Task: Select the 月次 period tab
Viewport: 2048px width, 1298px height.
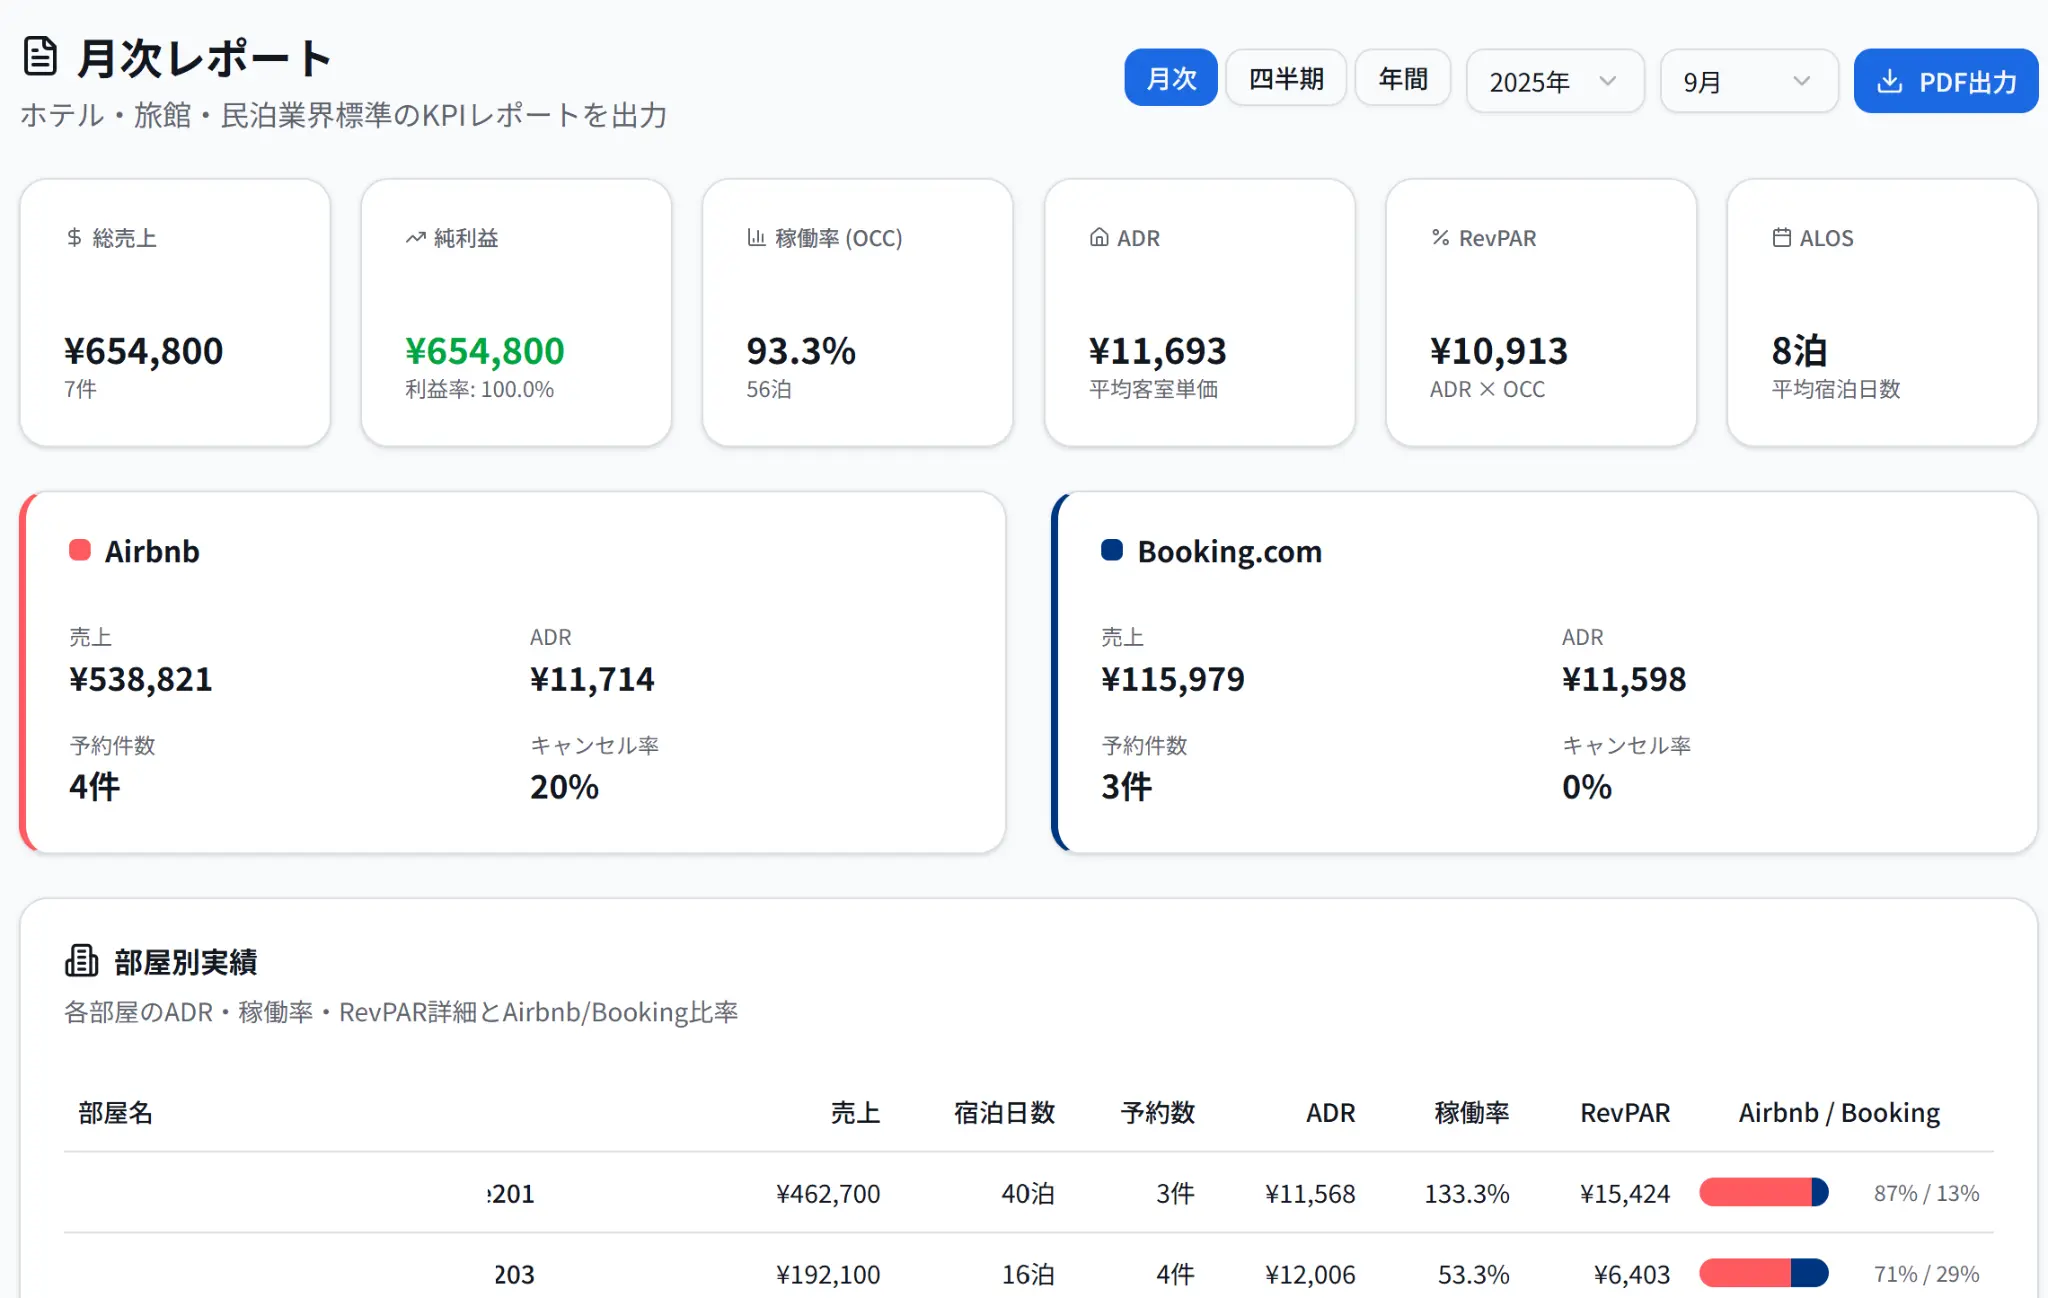Action: pos(1170,79)
